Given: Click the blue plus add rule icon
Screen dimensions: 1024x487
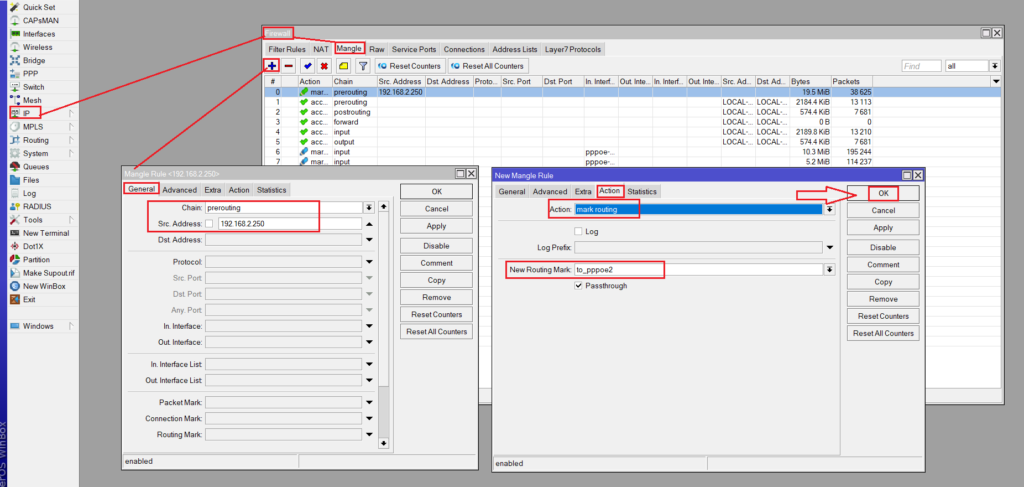Looking at the screenshot, I should coord(271,66).
